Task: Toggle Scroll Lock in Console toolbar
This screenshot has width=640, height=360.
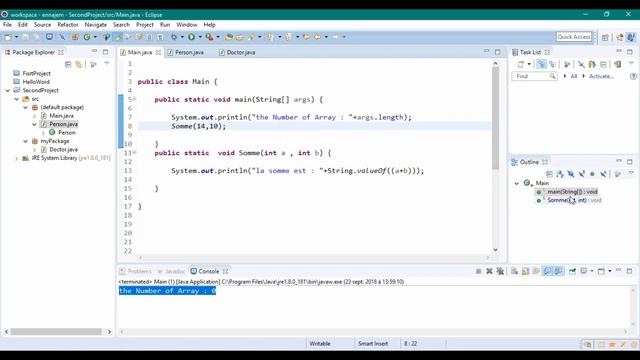Action: pos(525,271)
